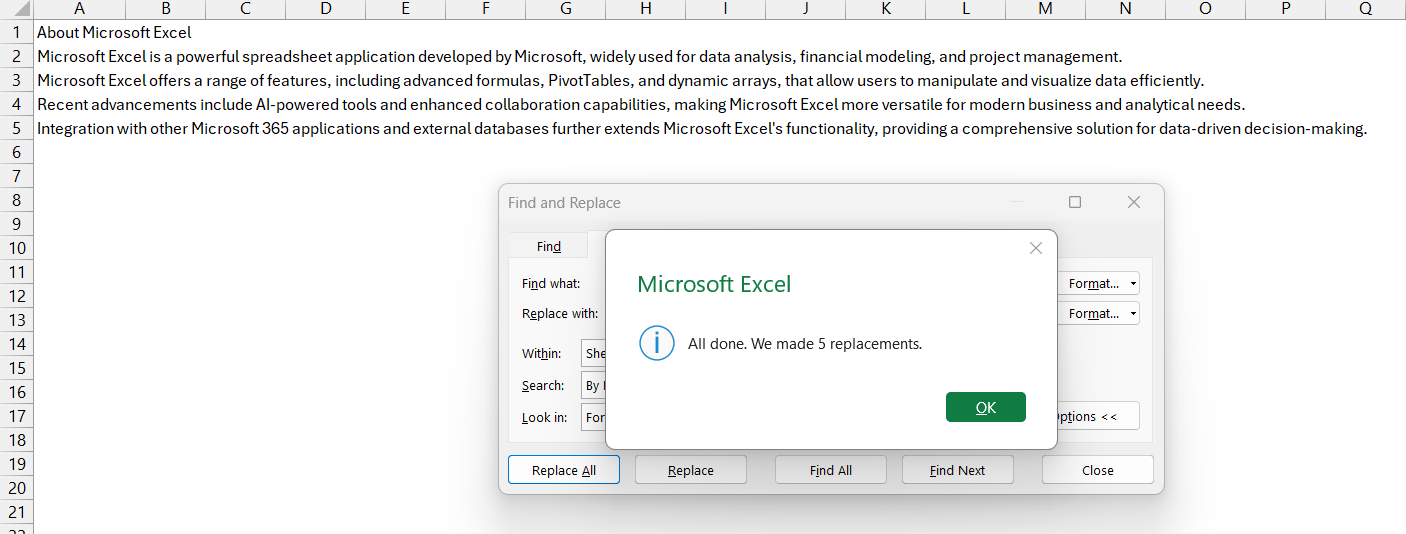
Task: Expand the arrow on Replace with Format button
Action: point(1133,313)
